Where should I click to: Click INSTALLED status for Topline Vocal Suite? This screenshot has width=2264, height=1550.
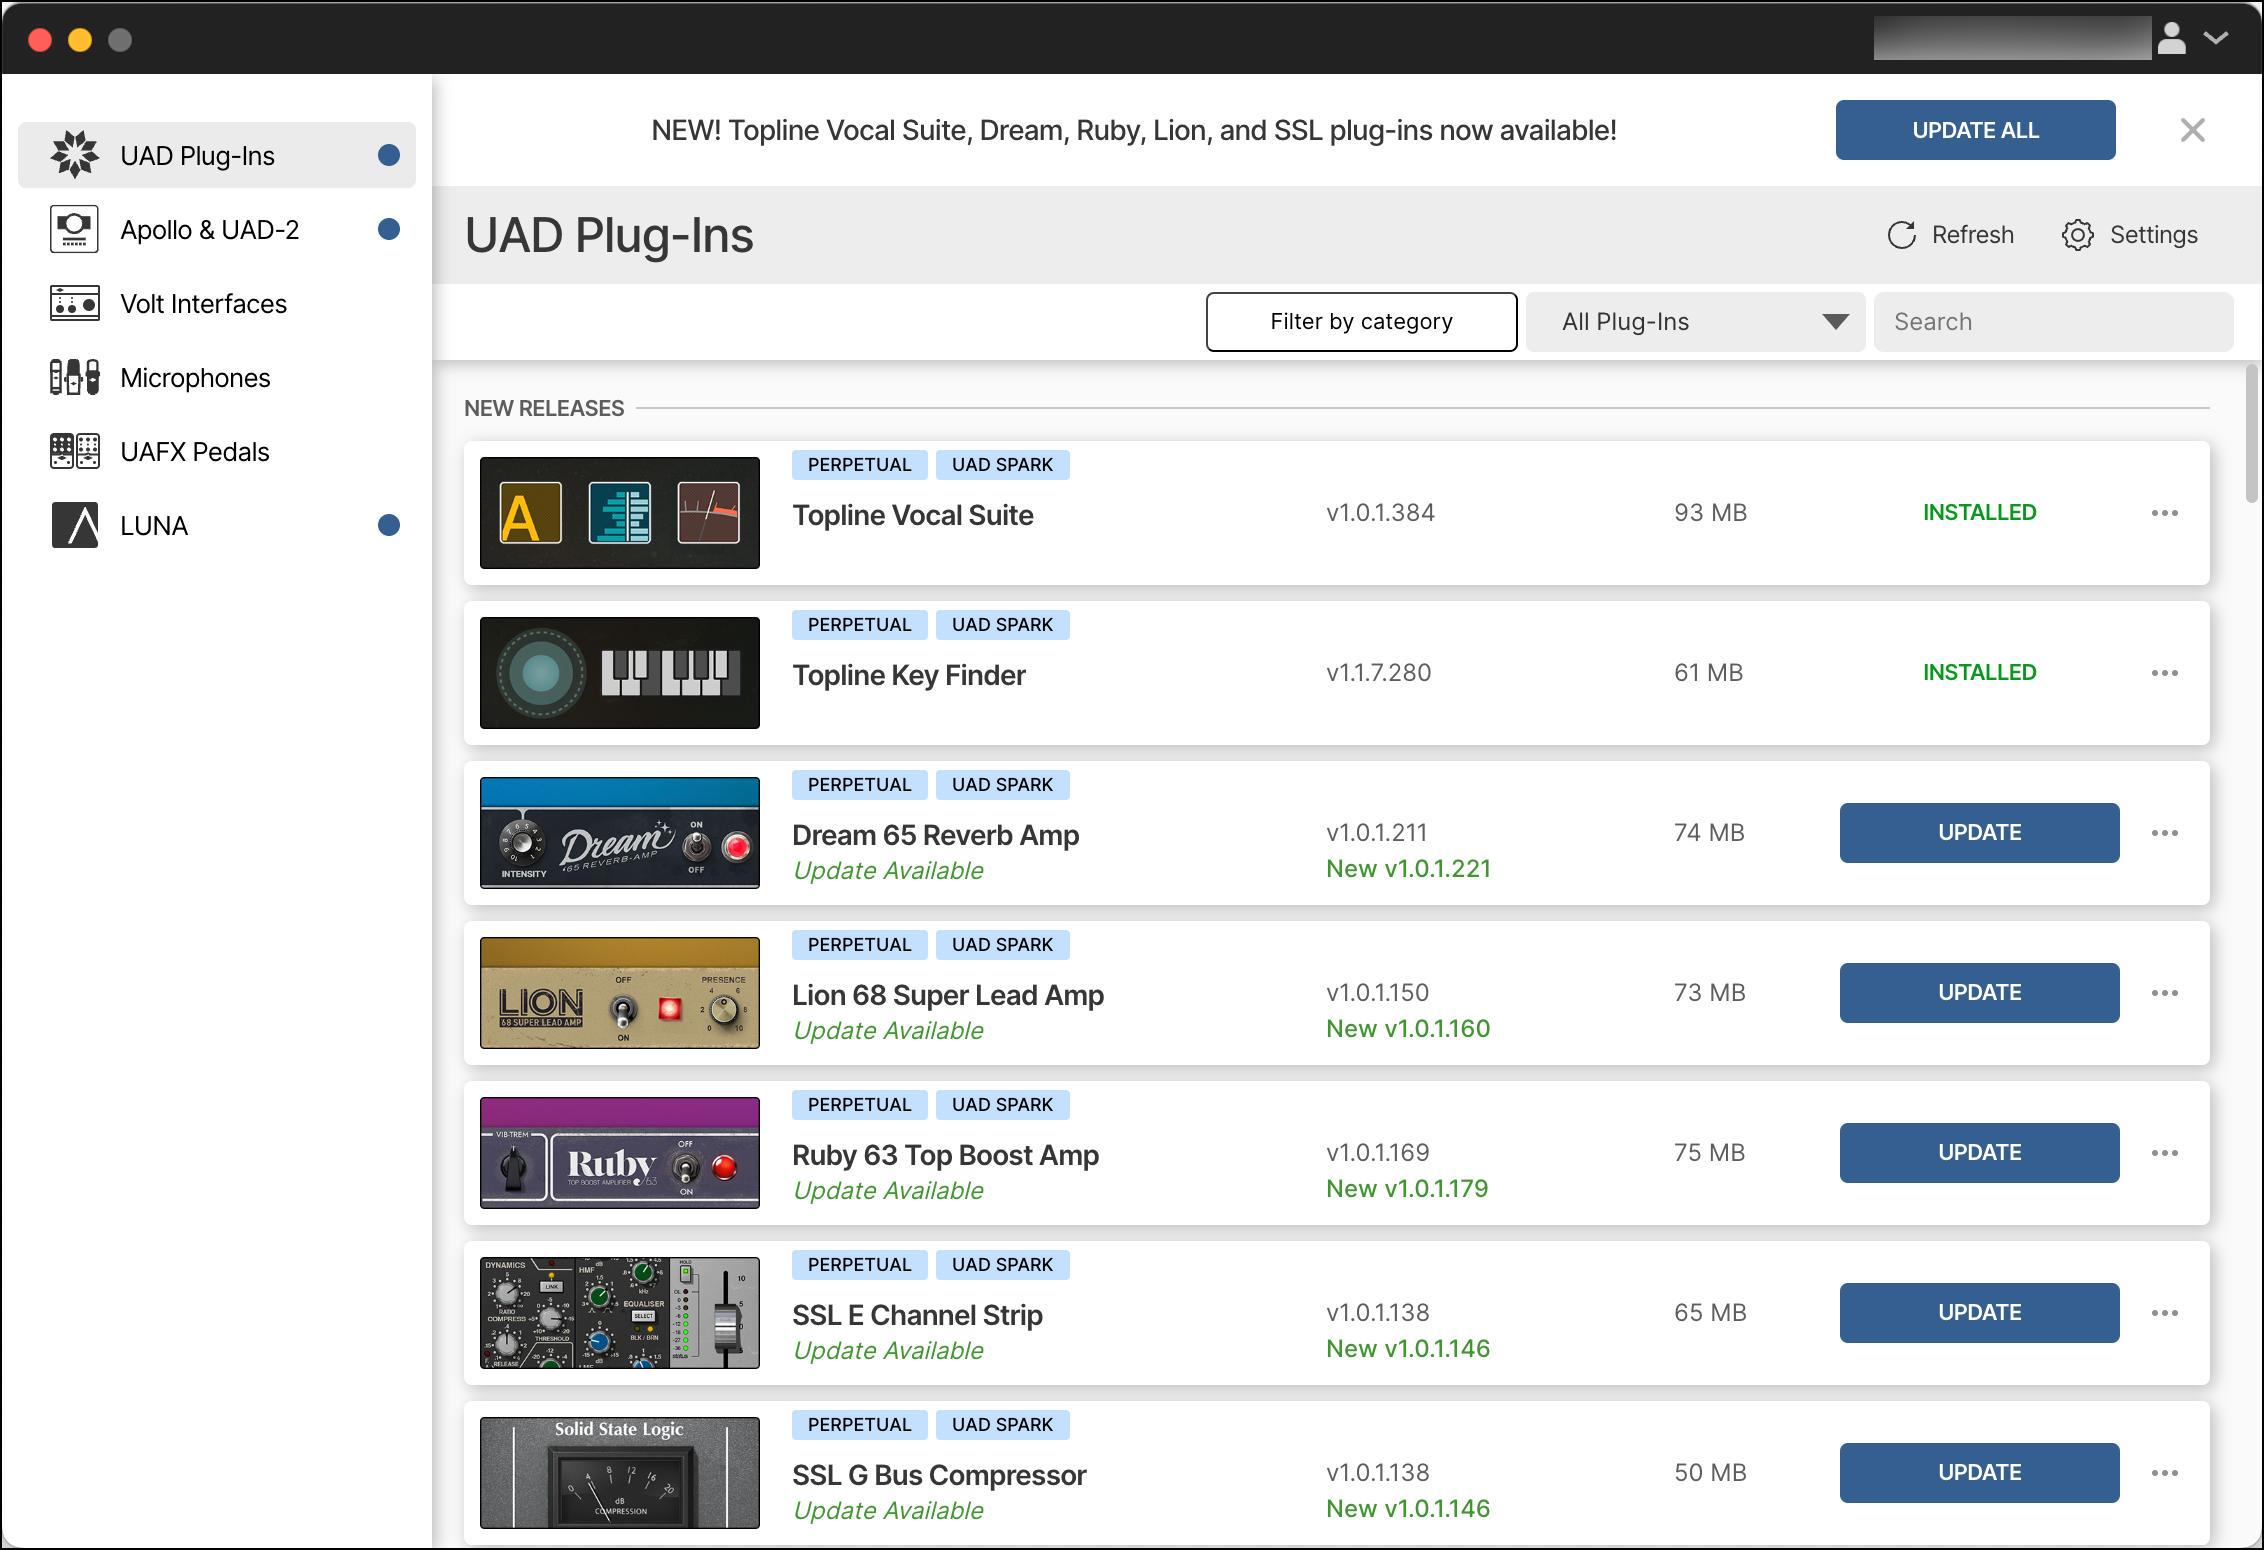(1979, 512)
